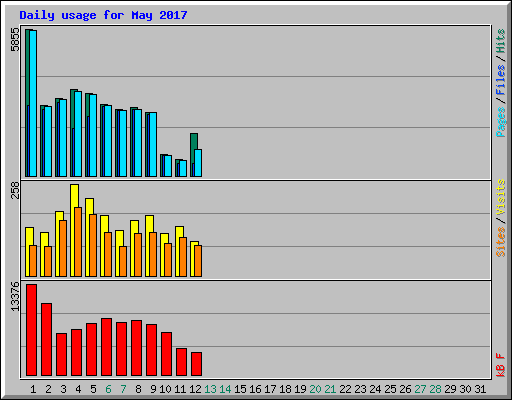Click the orange sites bar for day 7
Viewport: 512px width, 400px height.
123,261
